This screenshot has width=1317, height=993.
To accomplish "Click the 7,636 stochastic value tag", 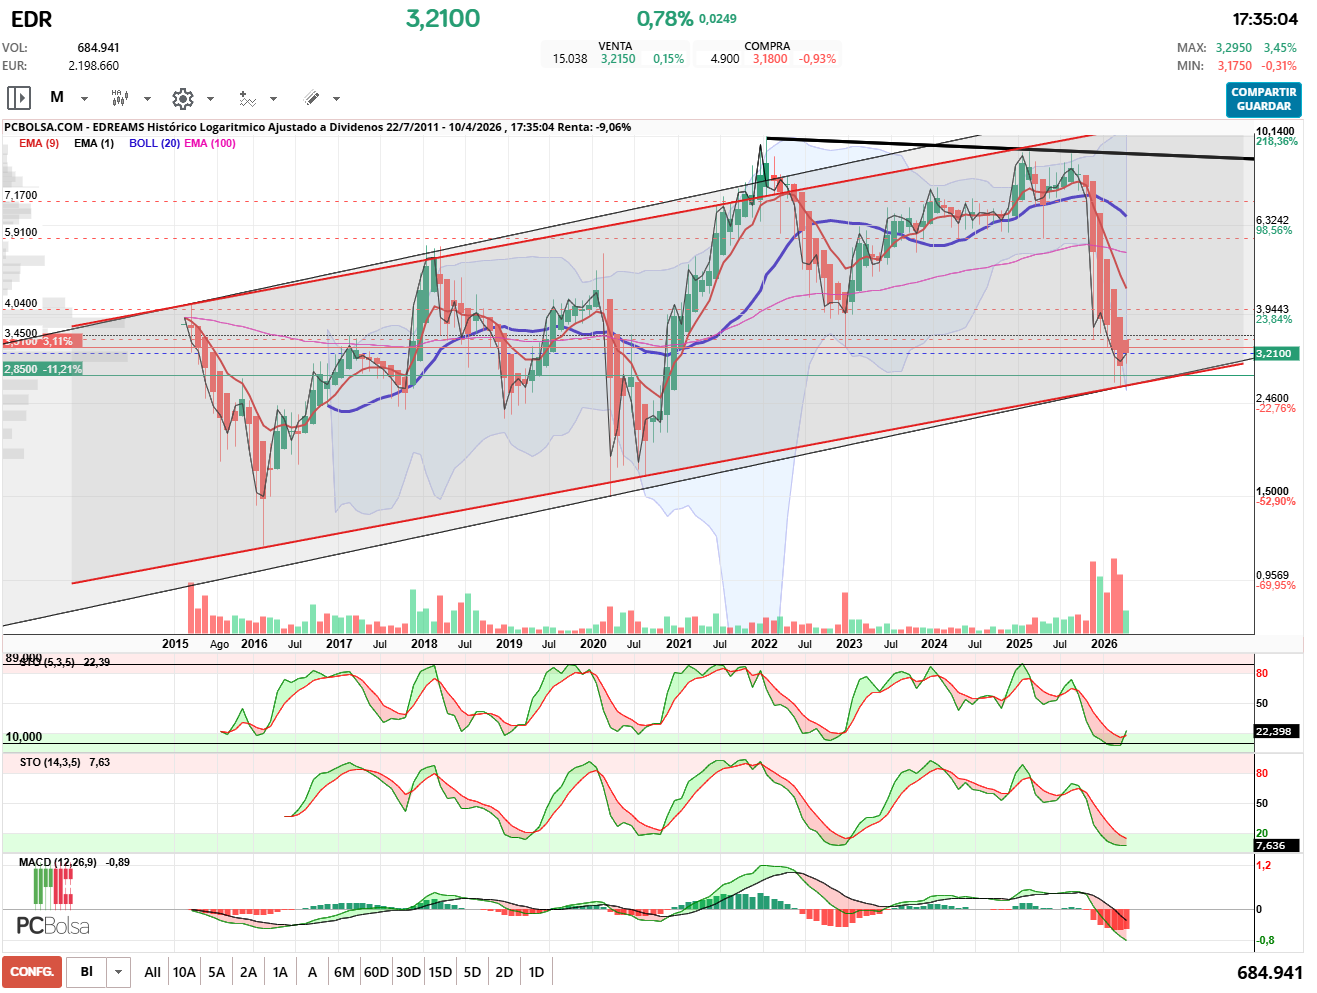I will [x=1276, y=845].
